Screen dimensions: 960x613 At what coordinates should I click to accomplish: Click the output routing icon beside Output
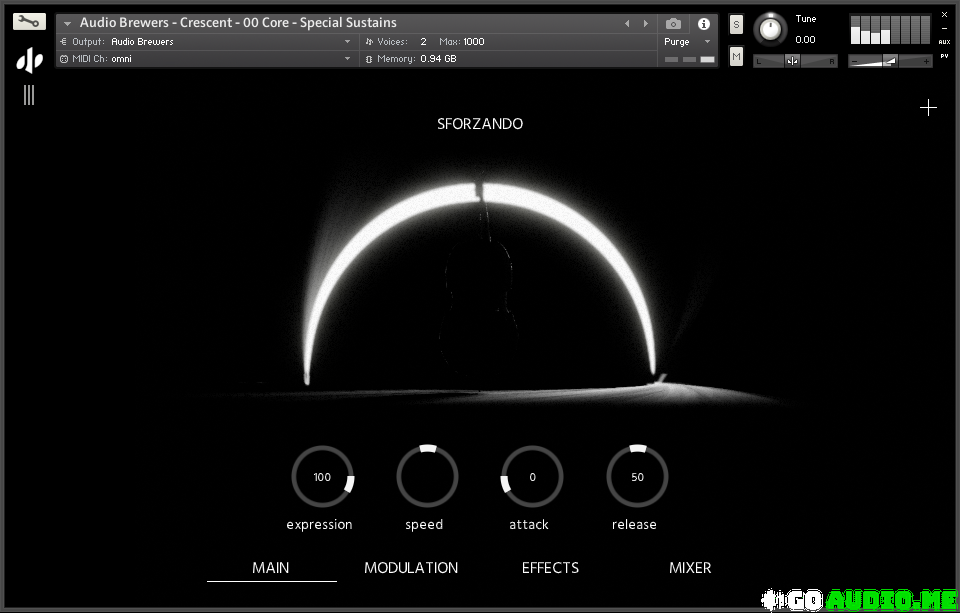pyautogui.click(x=64, y=42)
